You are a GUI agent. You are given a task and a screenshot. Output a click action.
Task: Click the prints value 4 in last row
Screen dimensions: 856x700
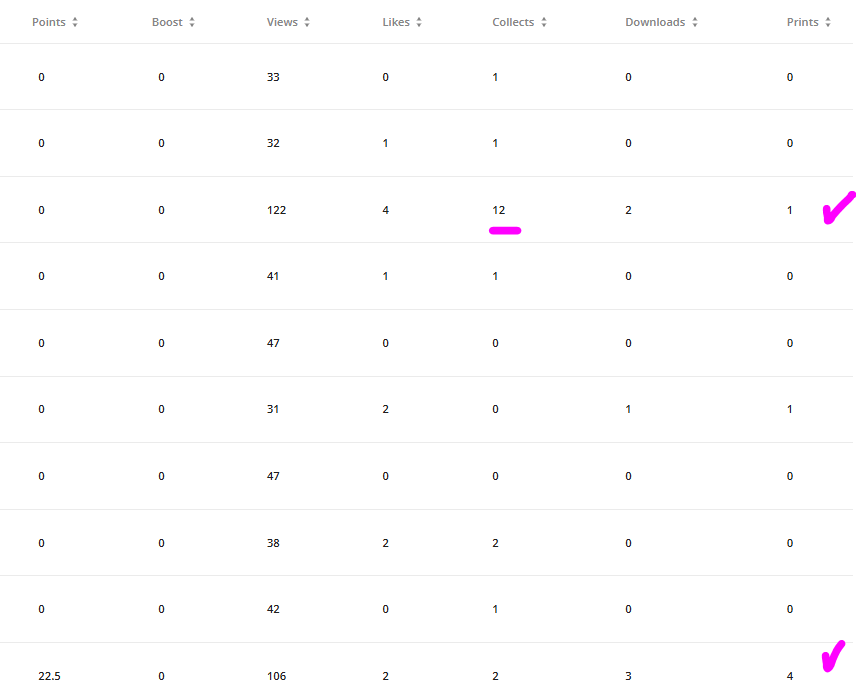pyautogui.click(x=789, y=676)
